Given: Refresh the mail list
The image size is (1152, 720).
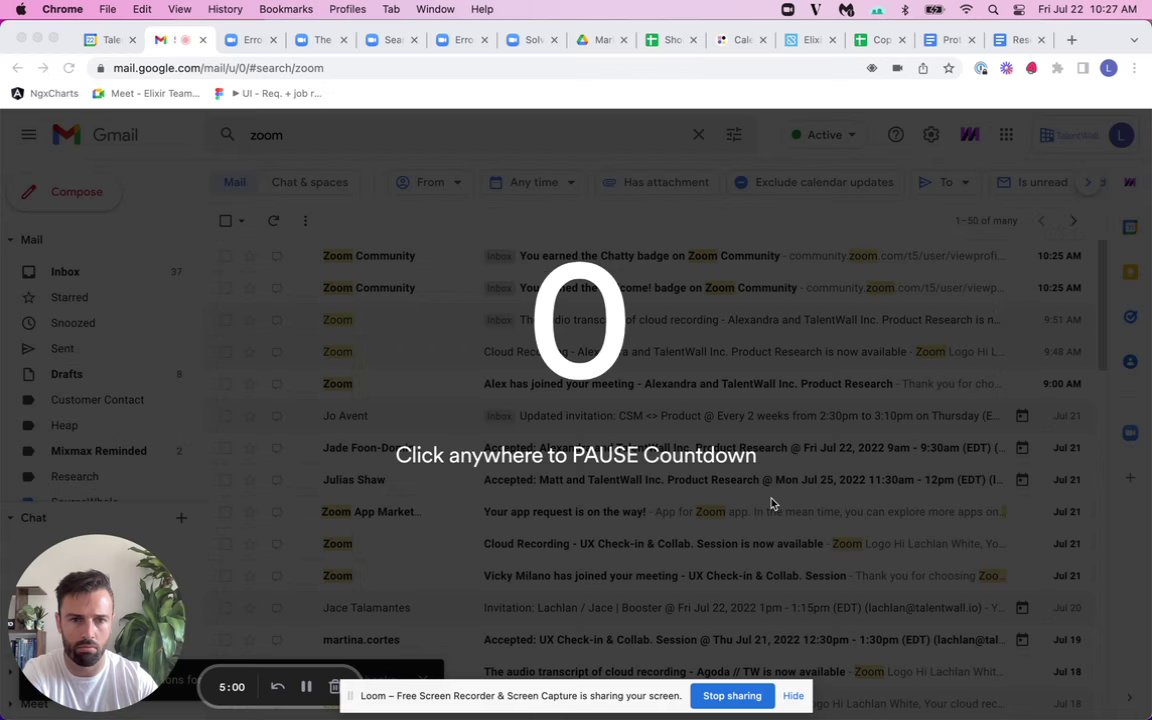Looking at the screenshot, I should 273,220.
